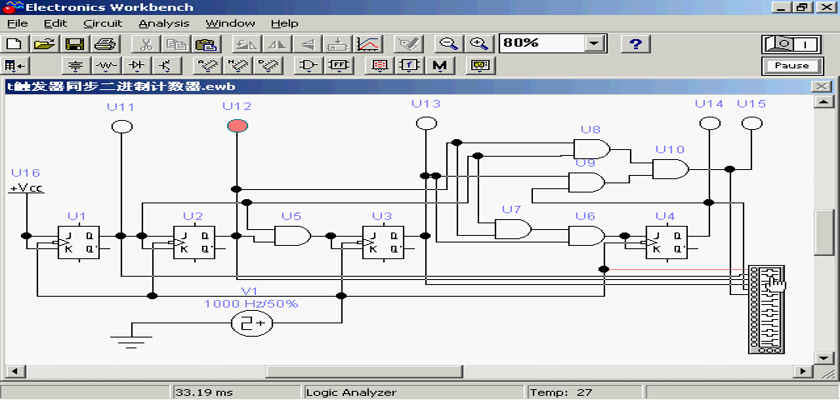Open the Diodes parts bin
This screenshot has height=400, width=840.
(137, 66)
